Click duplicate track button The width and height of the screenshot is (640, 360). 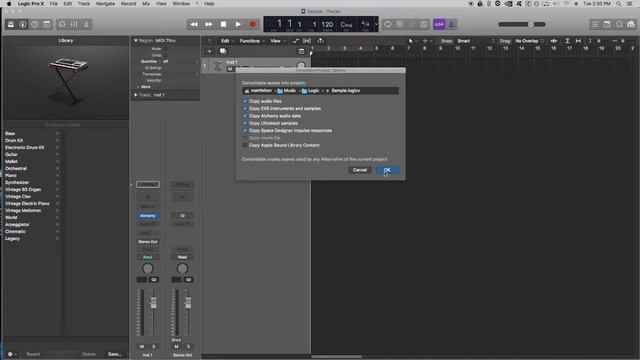(223, 51)
